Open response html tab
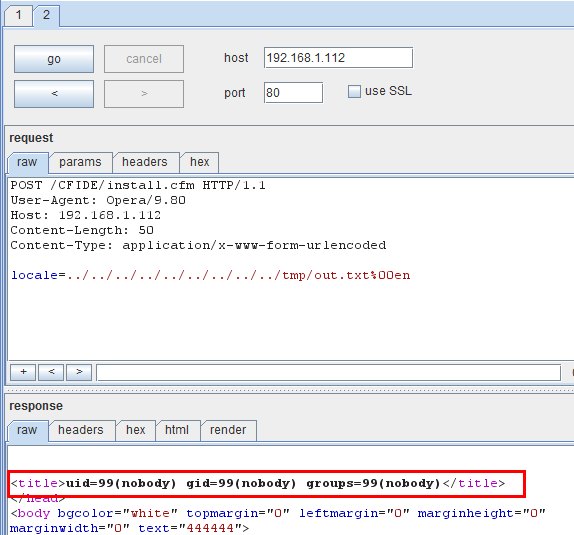This screenshot has height=535, width=574. click(177, 430)
